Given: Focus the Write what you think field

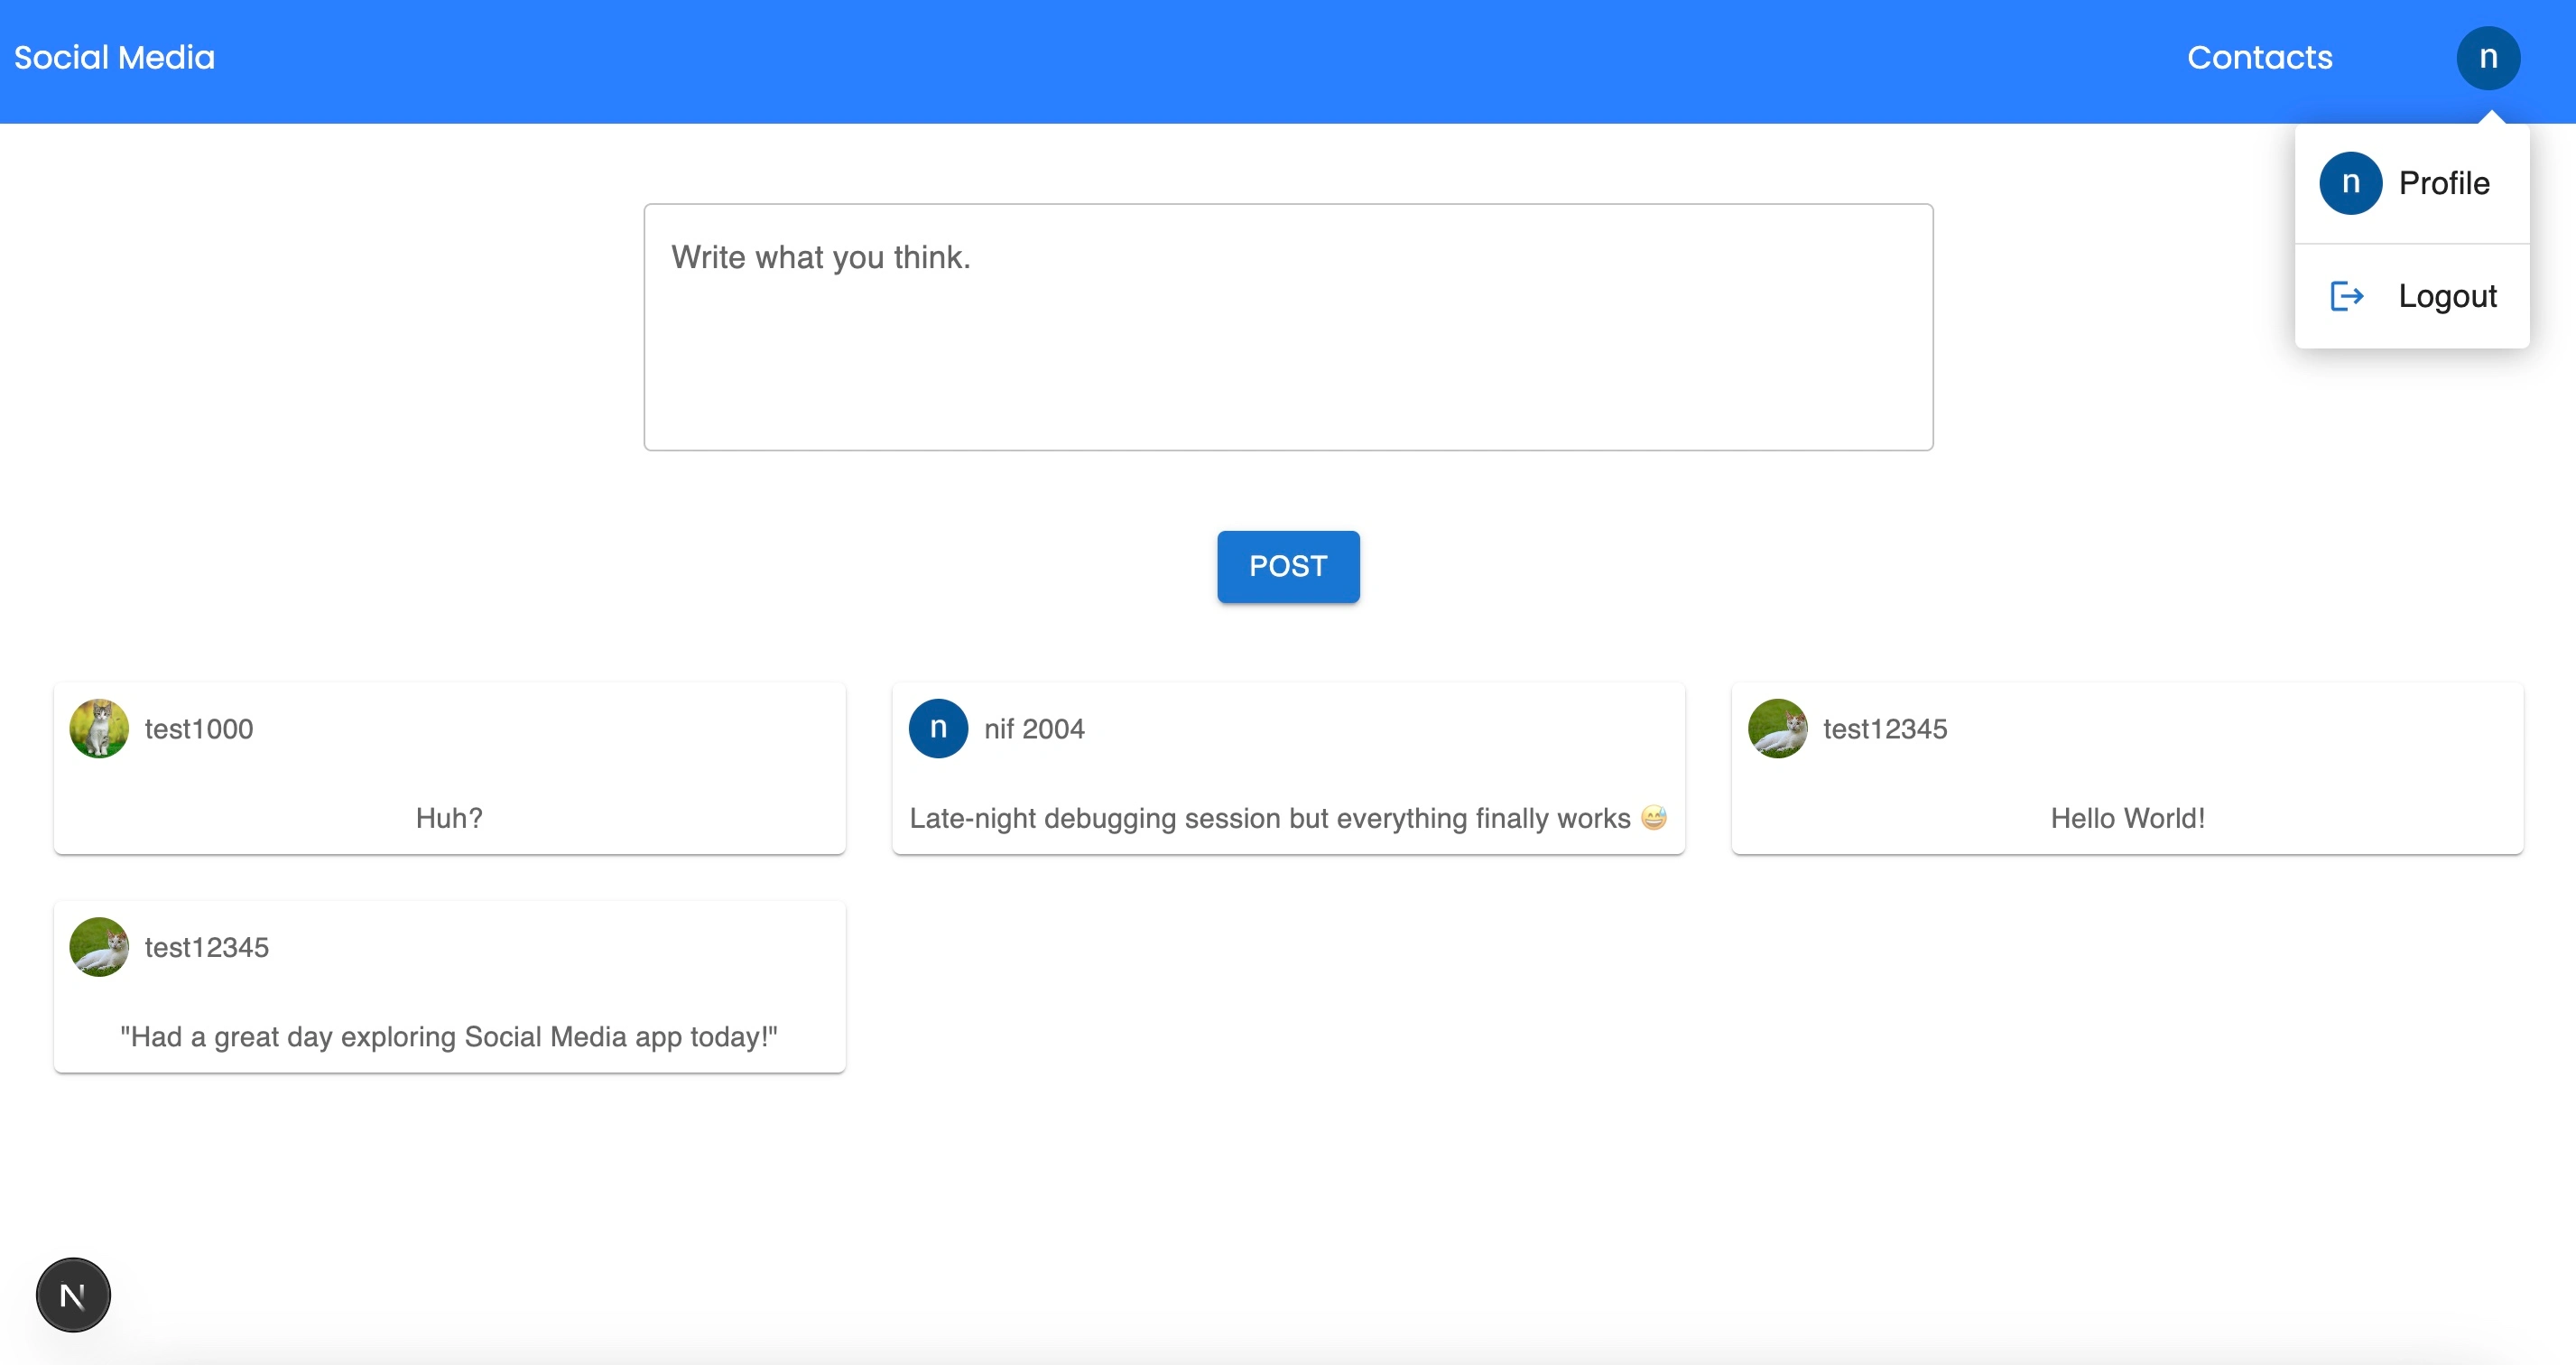Looking at the screenshot, I should coord(1287,327).
